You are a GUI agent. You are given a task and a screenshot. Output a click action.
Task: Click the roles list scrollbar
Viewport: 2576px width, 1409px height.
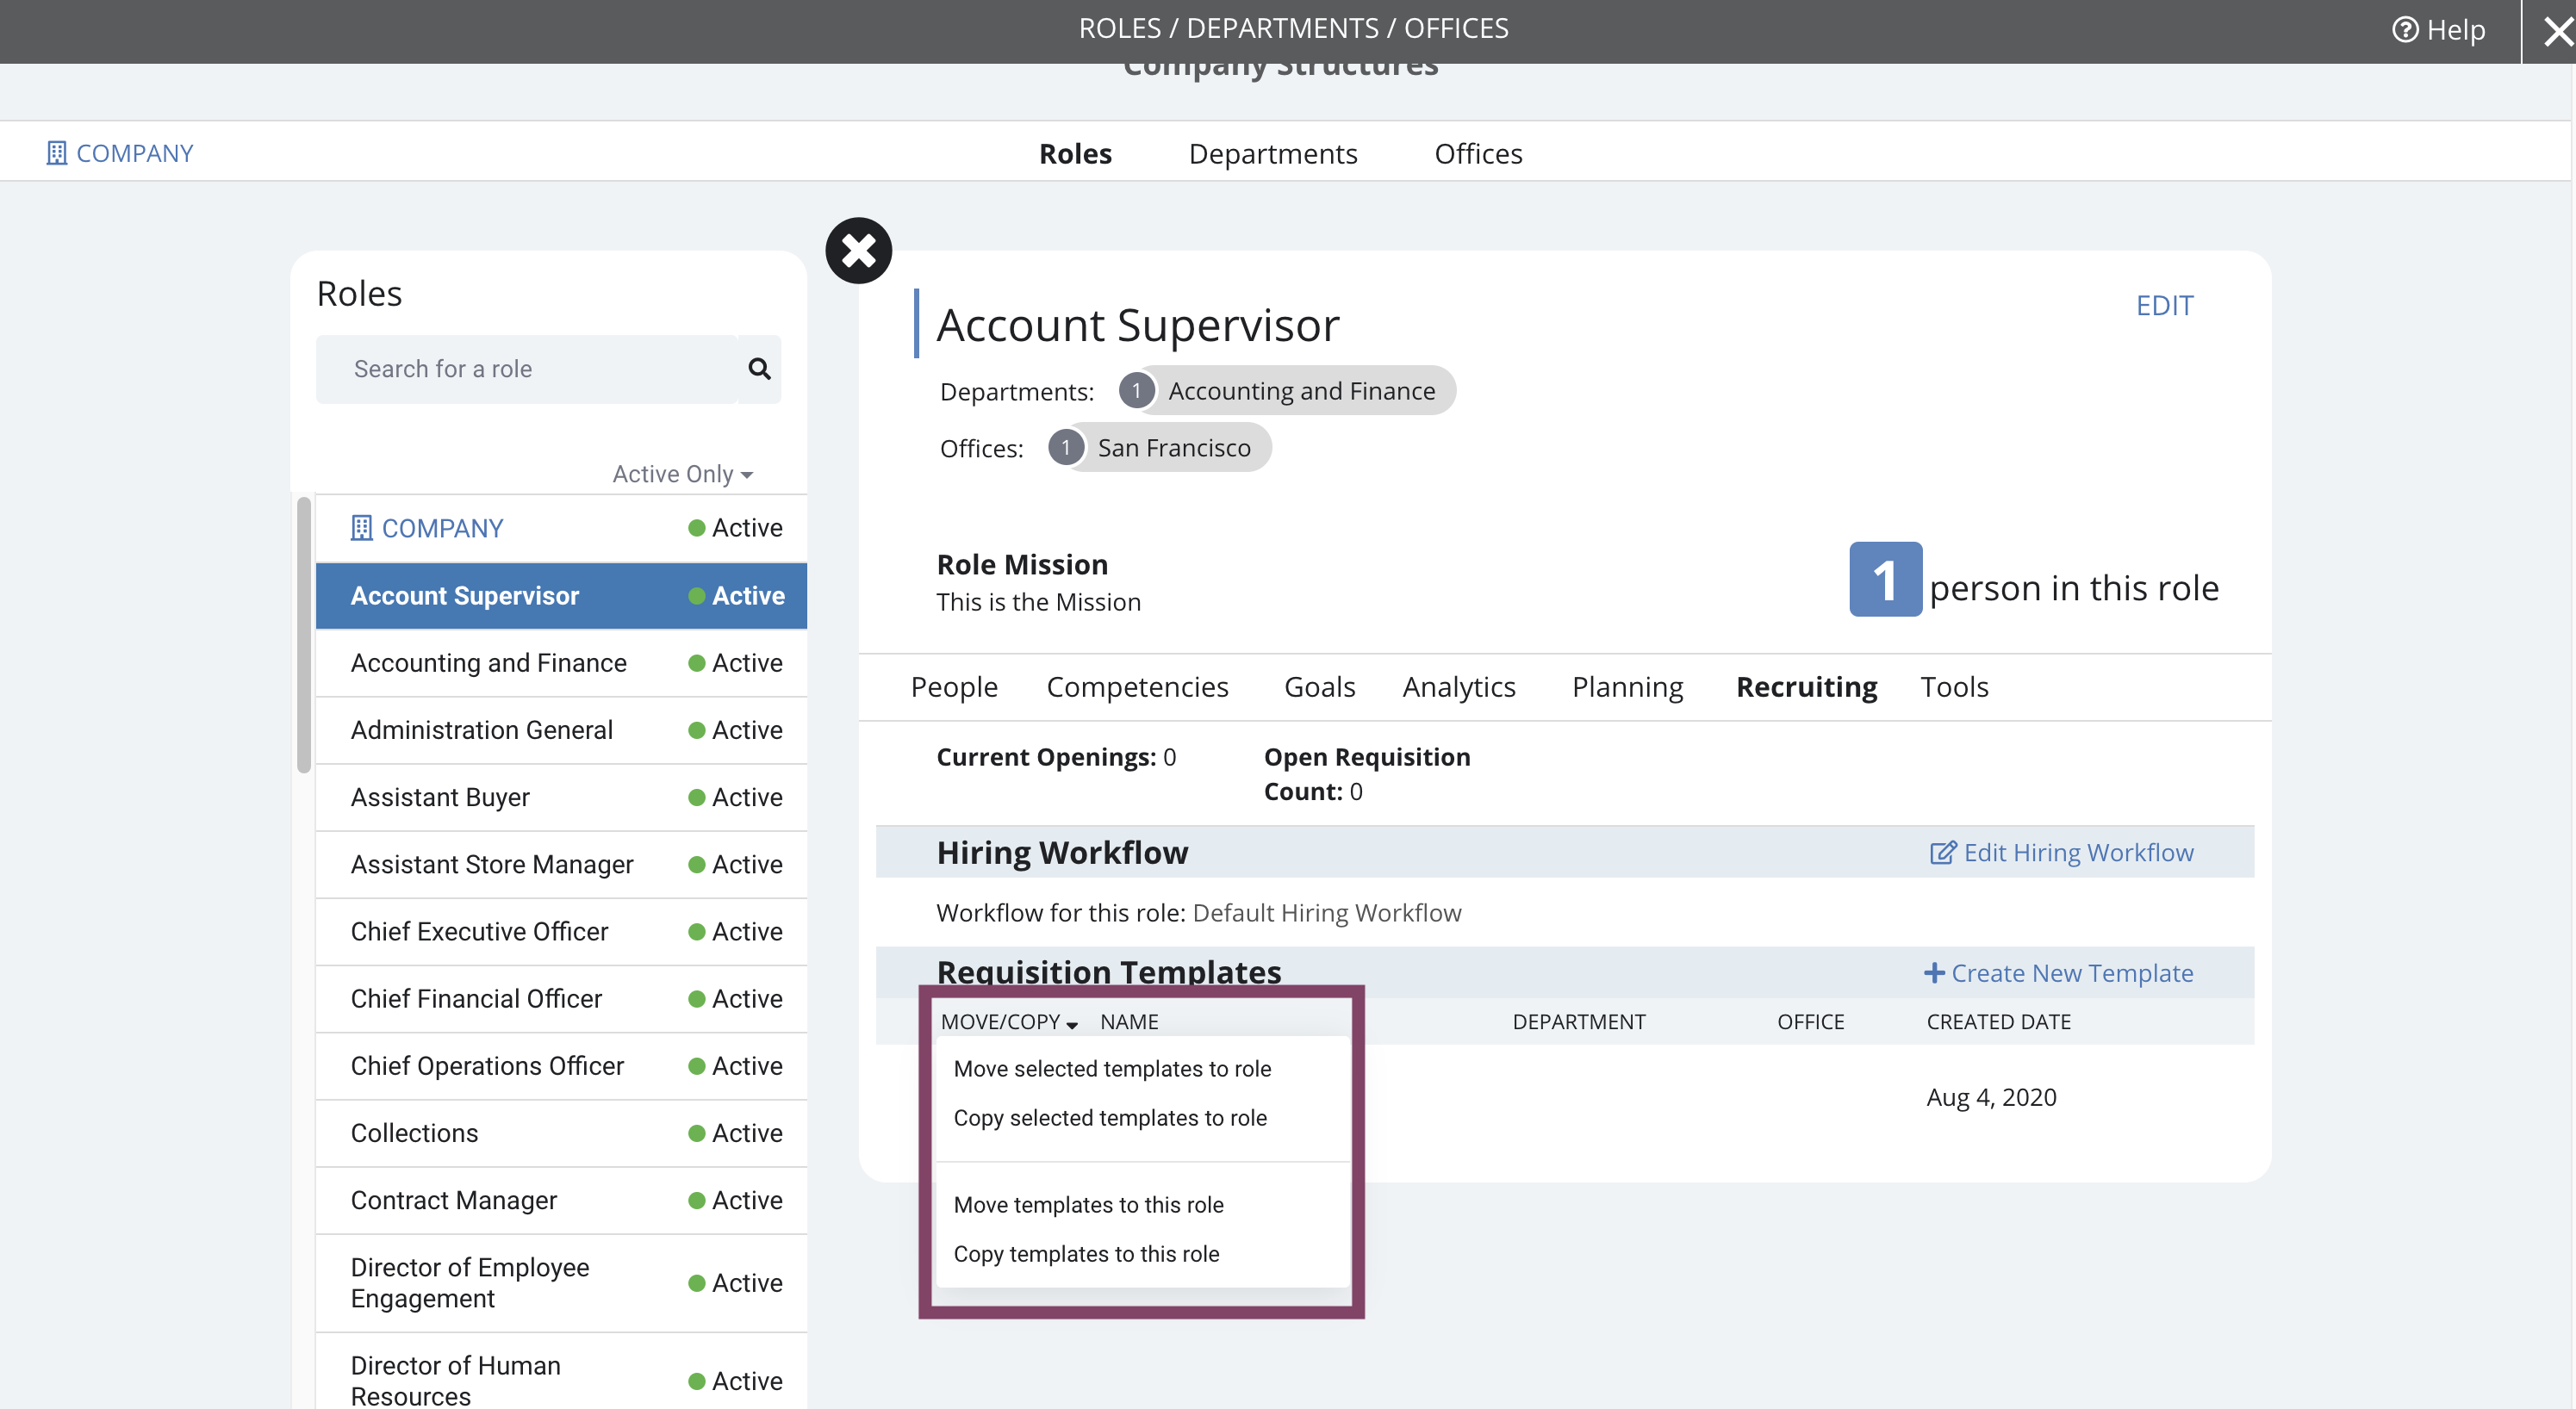(304, 635)
